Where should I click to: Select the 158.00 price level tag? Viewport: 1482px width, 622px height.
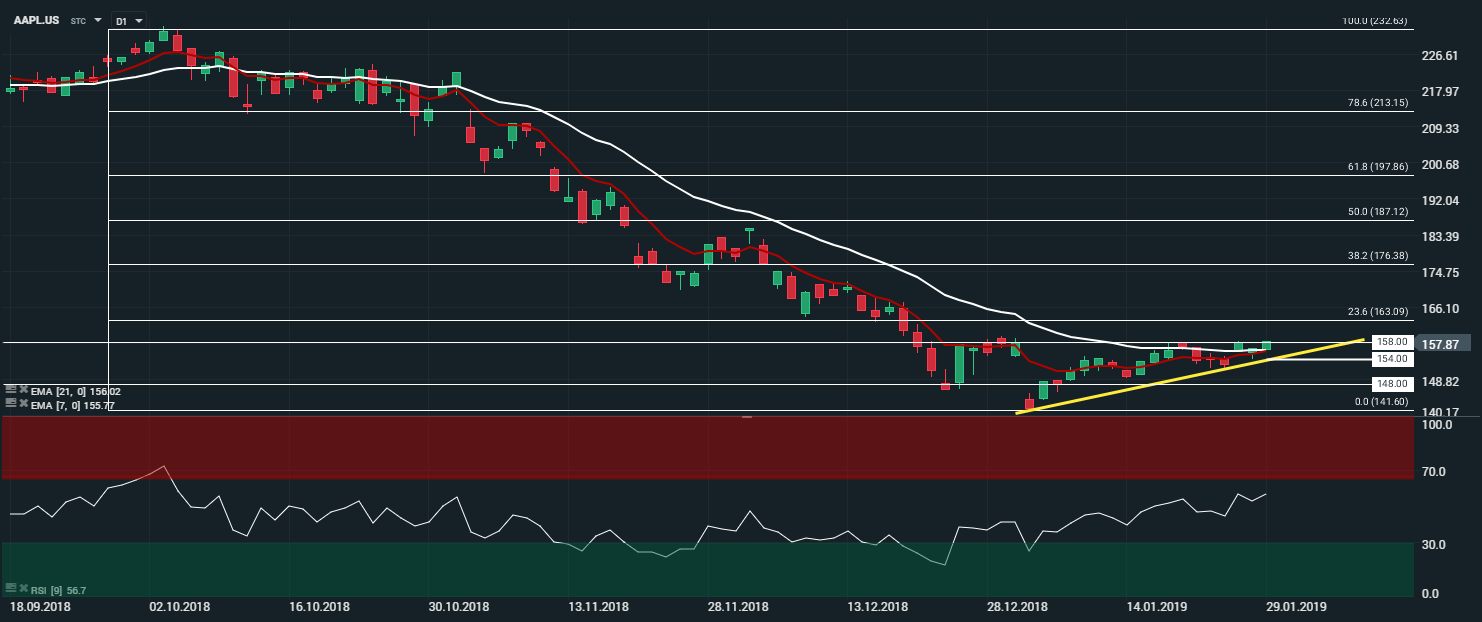tap(1393, 342)
